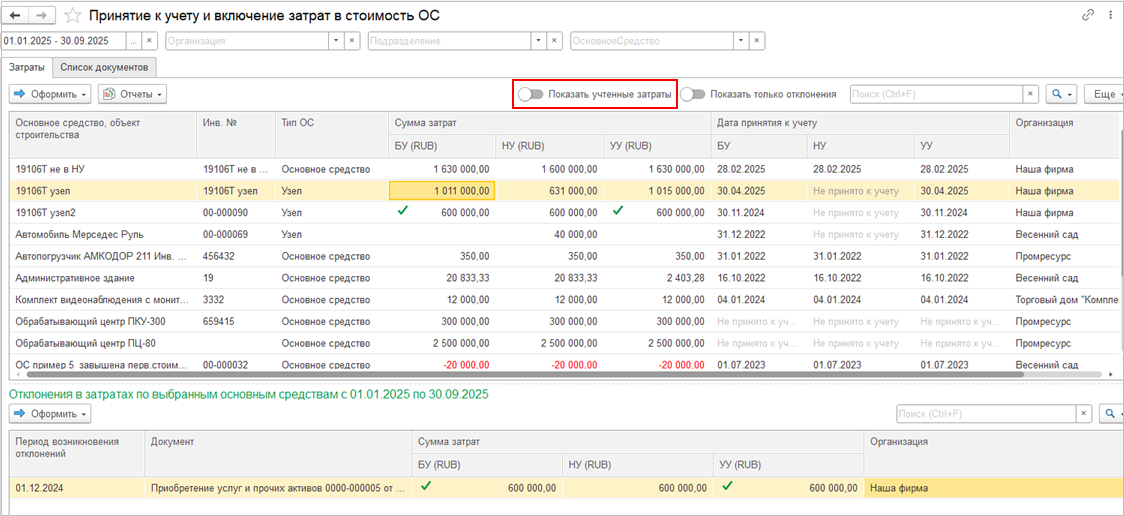The image size is (1124, 516).
Task: Add page to favorites with star icon
Action: coord(74,16)
